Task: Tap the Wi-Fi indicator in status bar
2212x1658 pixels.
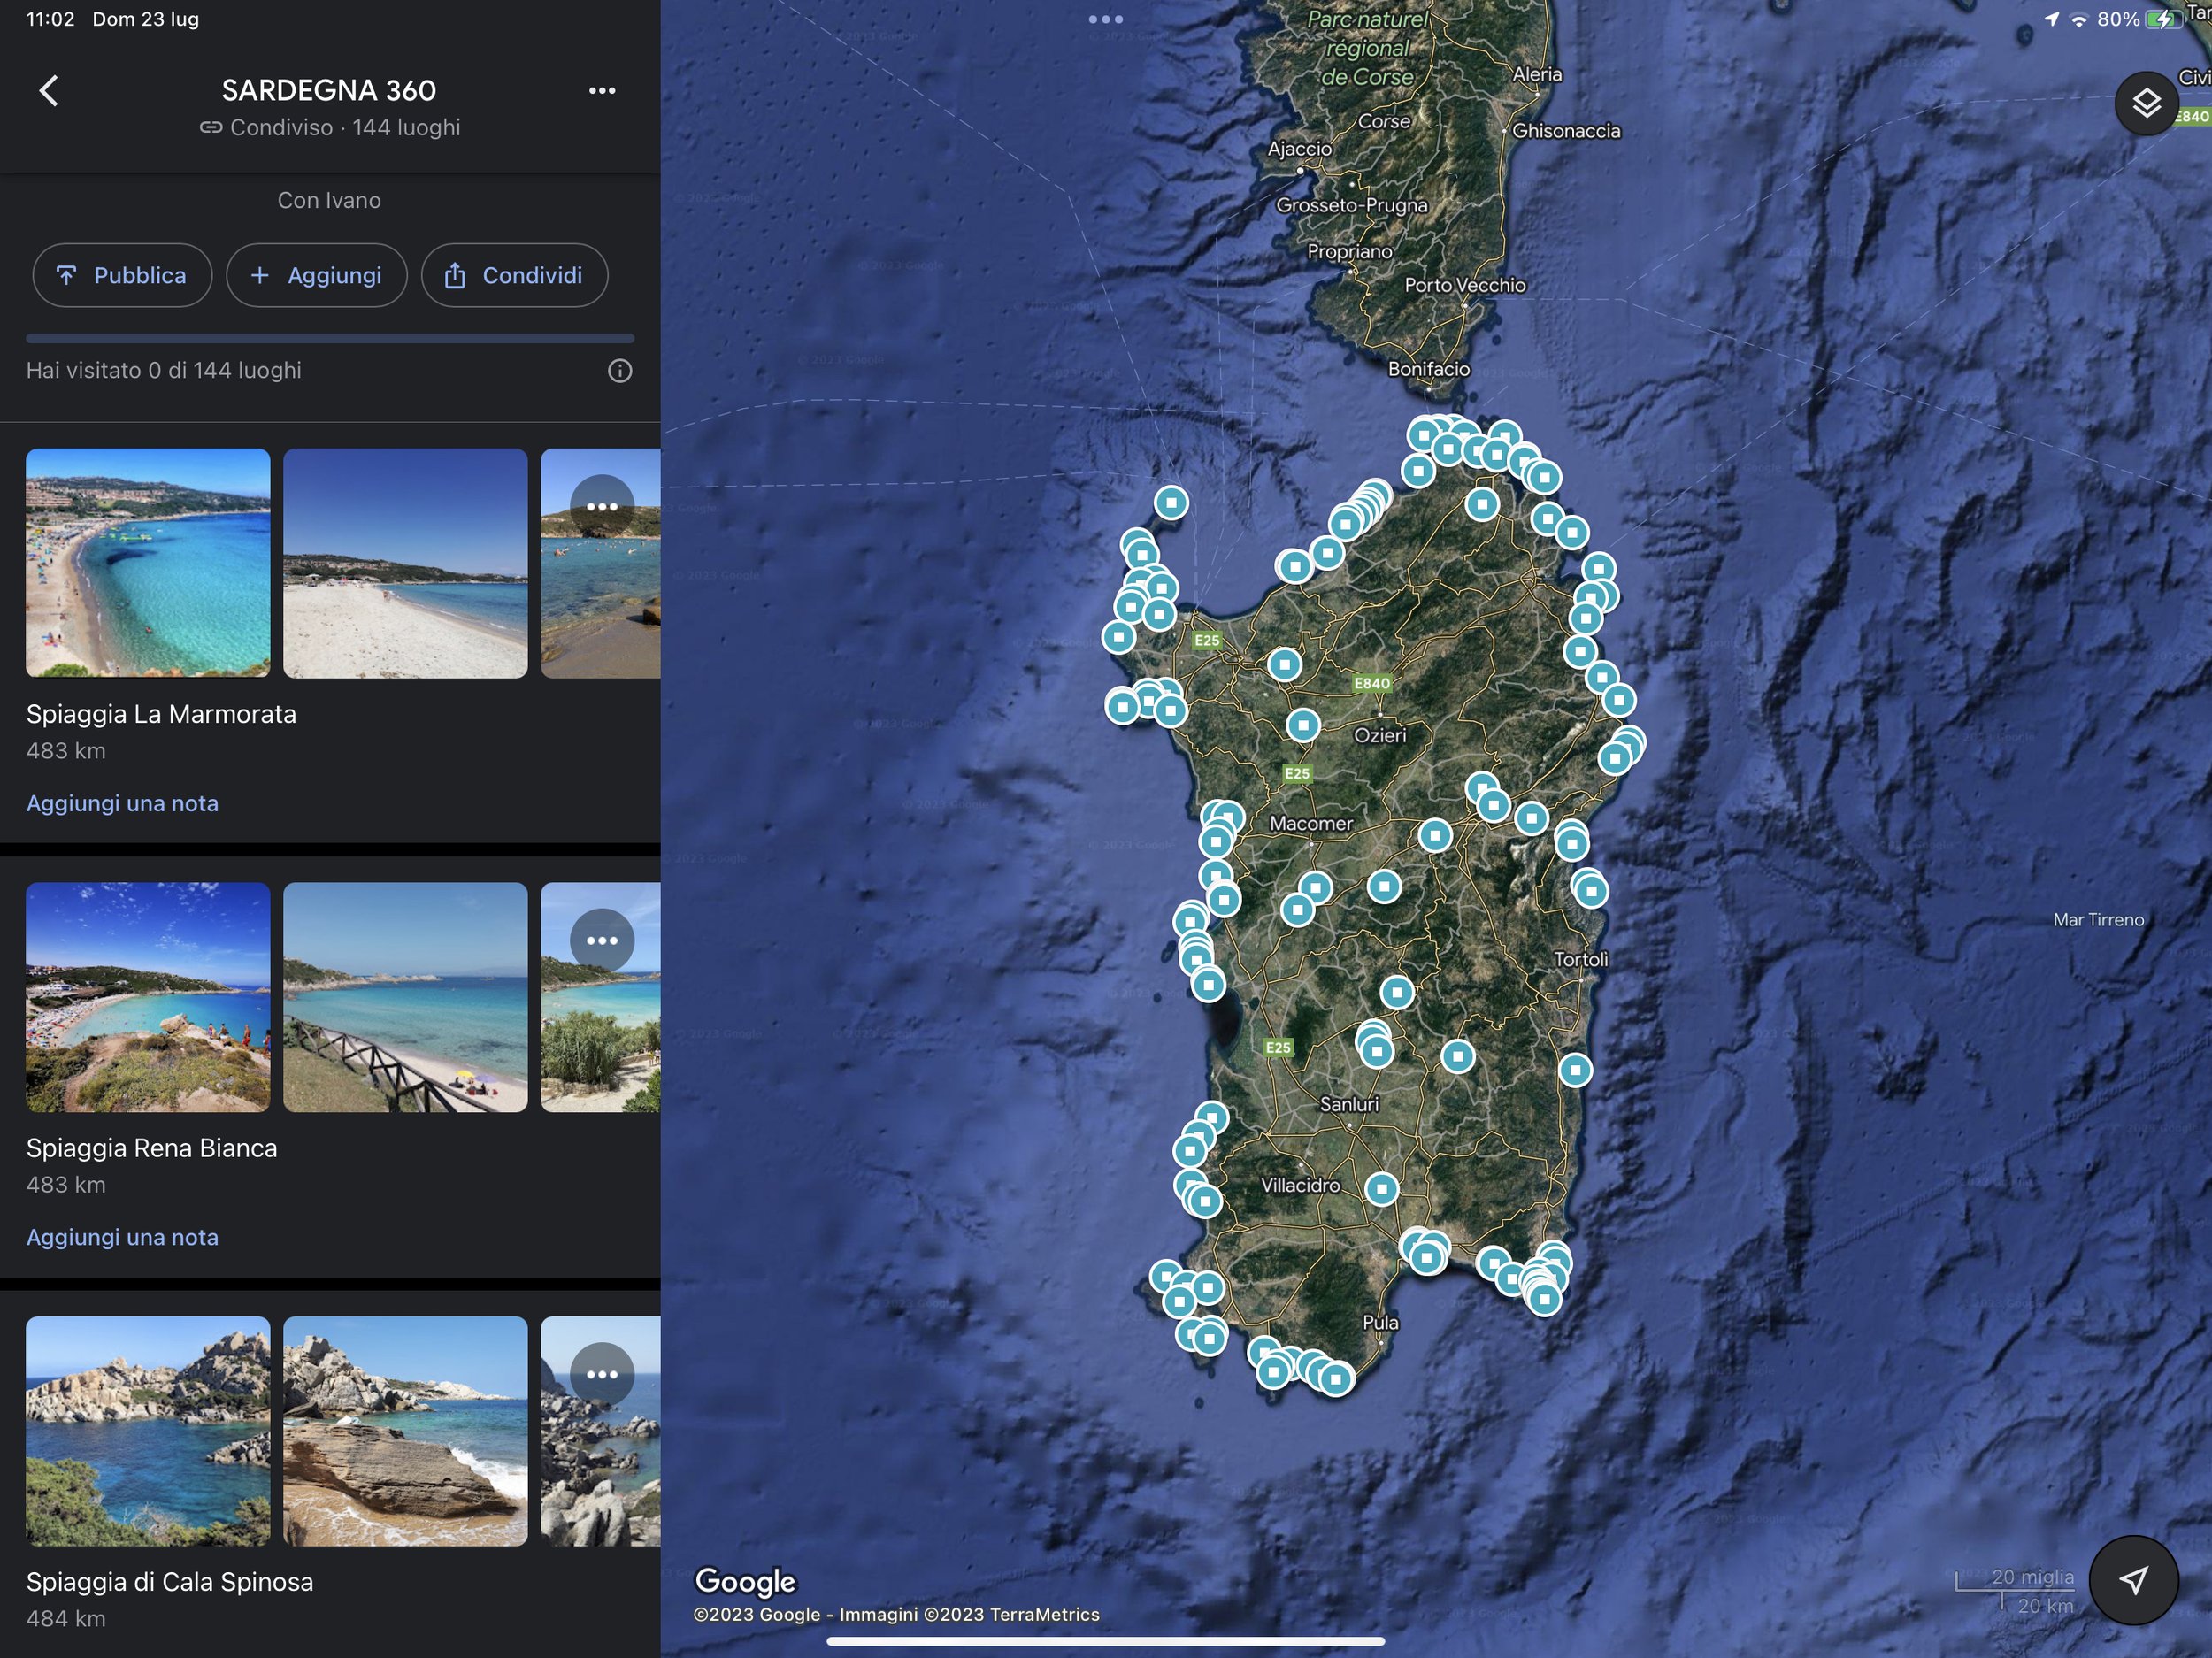Action: [2079, 19]
